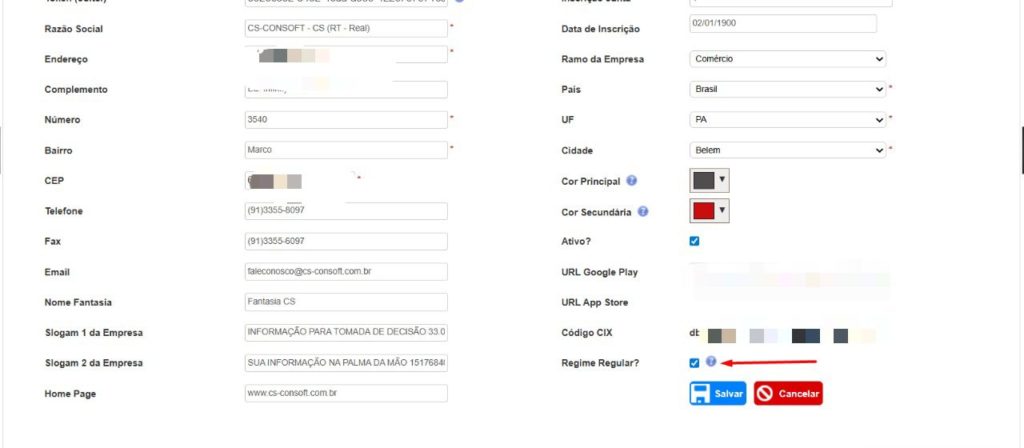The width and height of the screenshot is (1024, 448).
Task: Click the Home Page URL field
Action: (345, 394)
